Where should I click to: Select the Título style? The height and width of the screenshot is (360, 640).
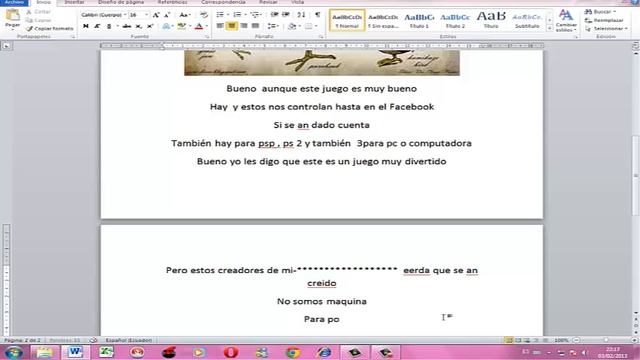491,20
